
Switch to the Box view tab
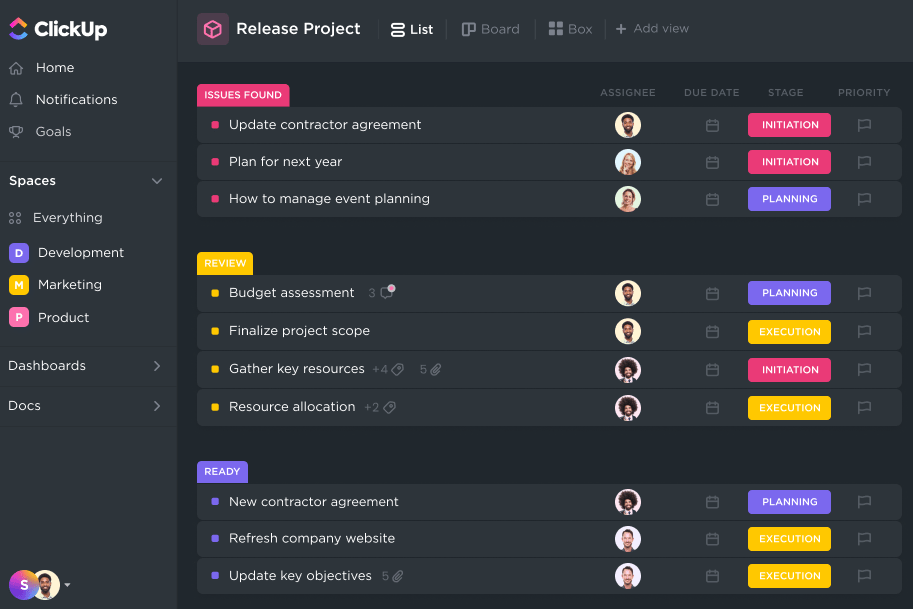click(570, 29)
